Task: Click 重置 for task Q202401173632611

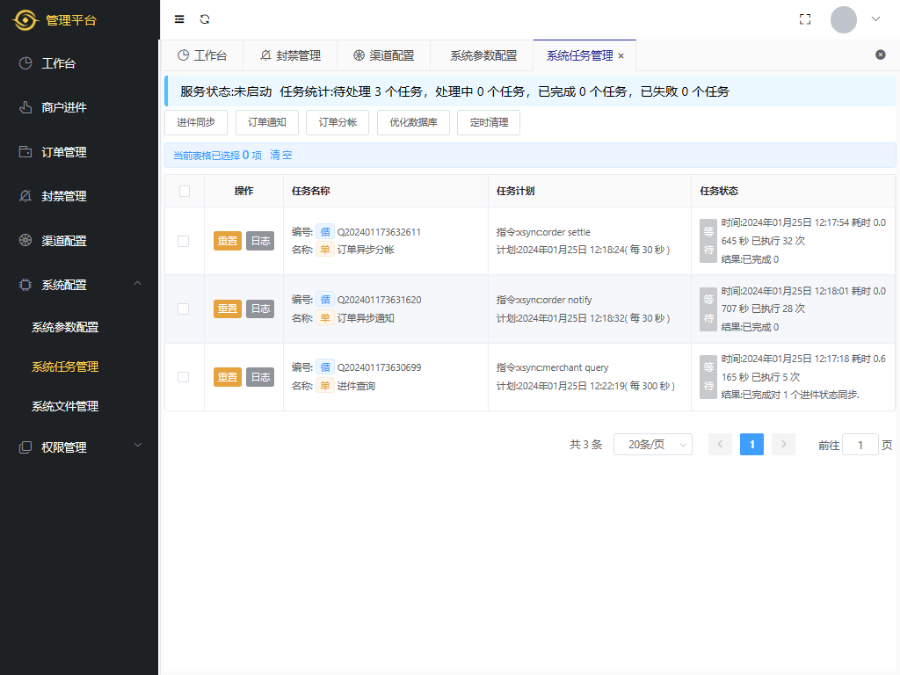Action: tap(227, 241)
